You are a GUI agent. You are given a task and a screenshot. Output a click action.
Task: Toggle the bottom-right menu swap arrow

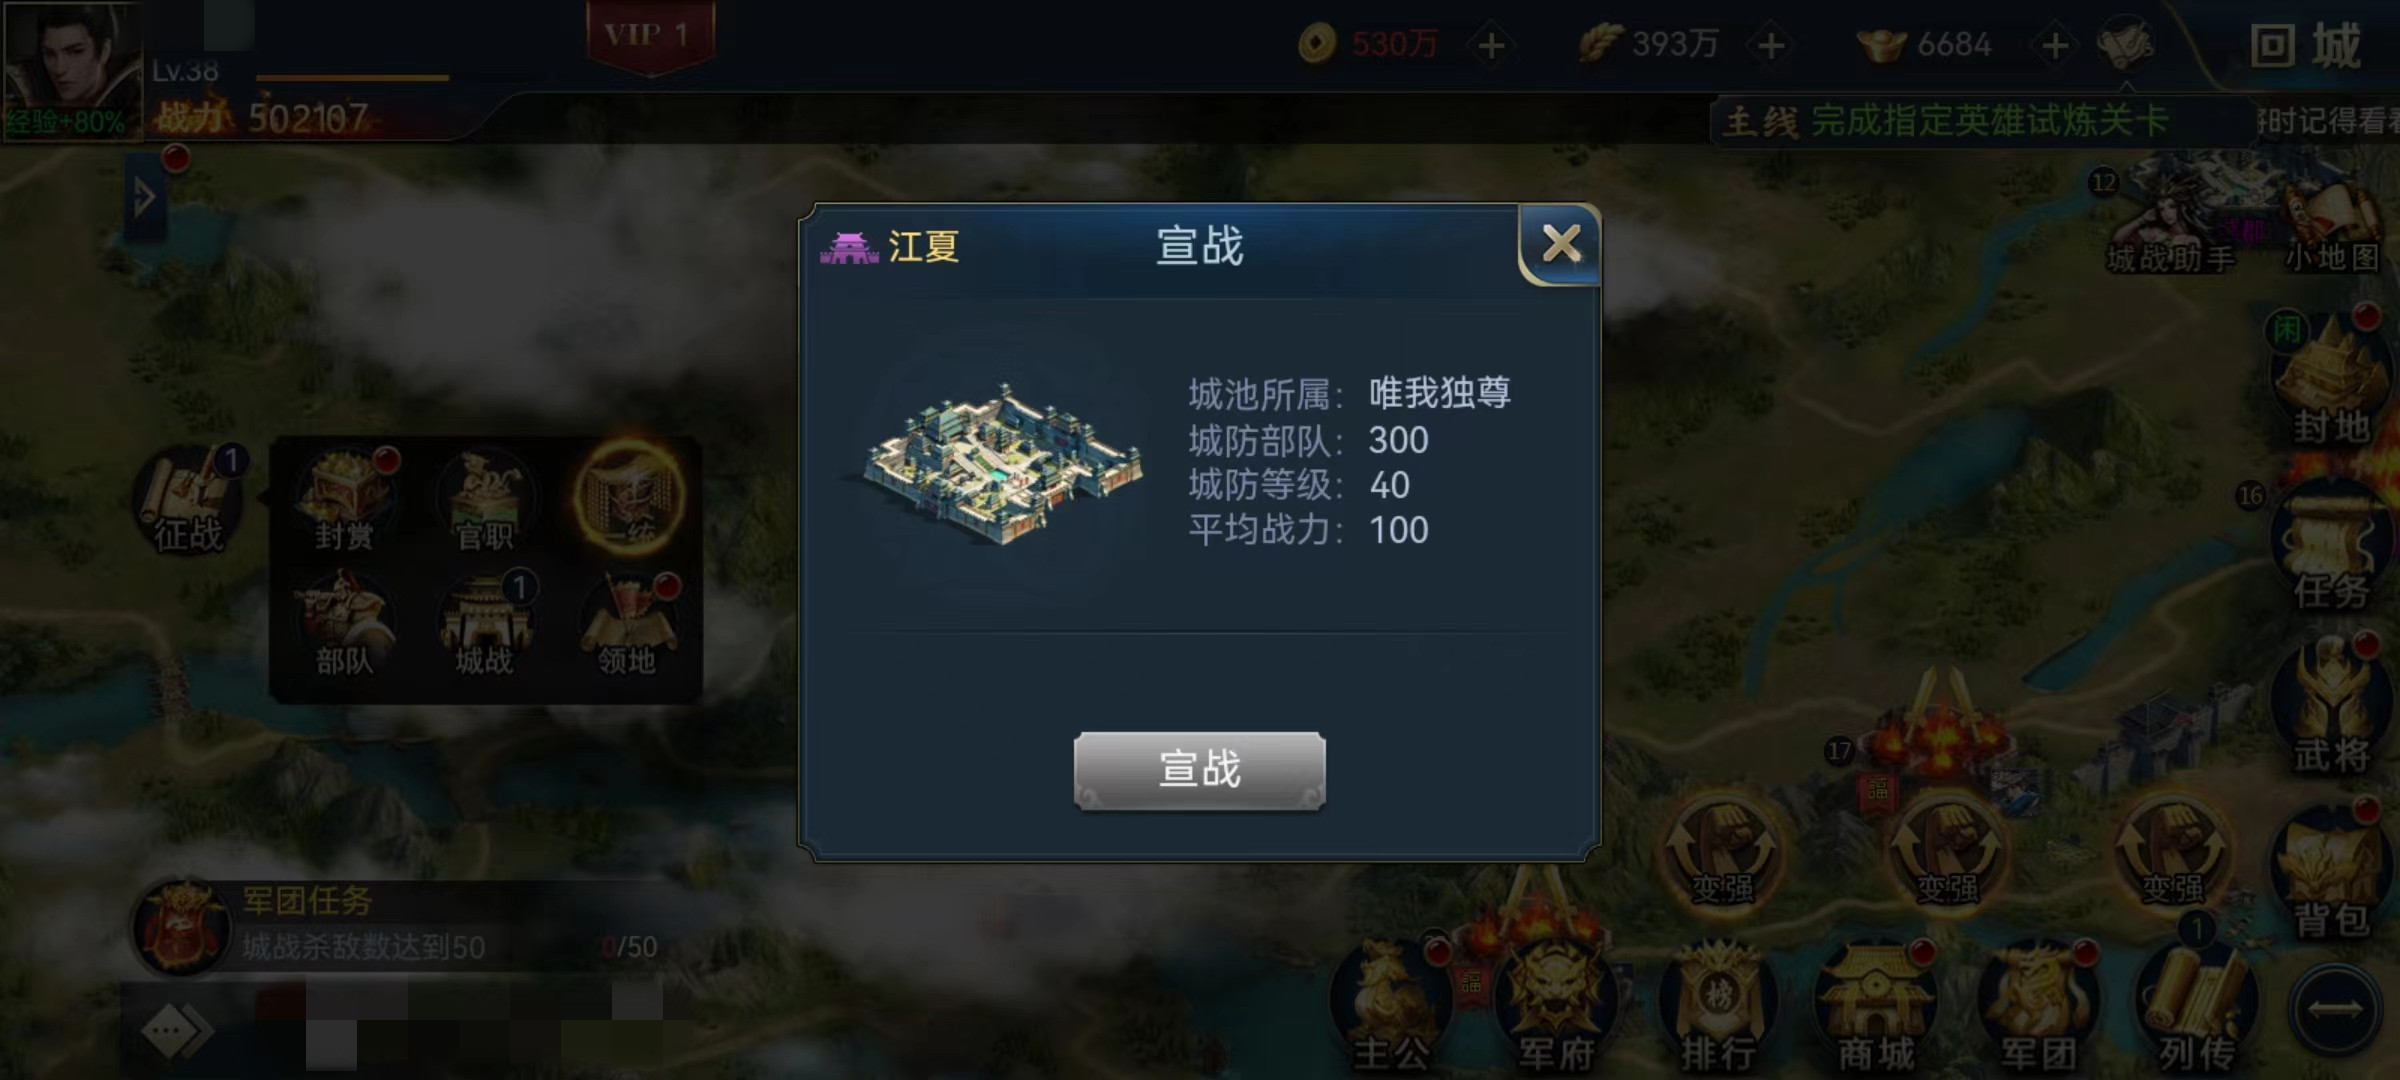(x=2334, y=1010)
